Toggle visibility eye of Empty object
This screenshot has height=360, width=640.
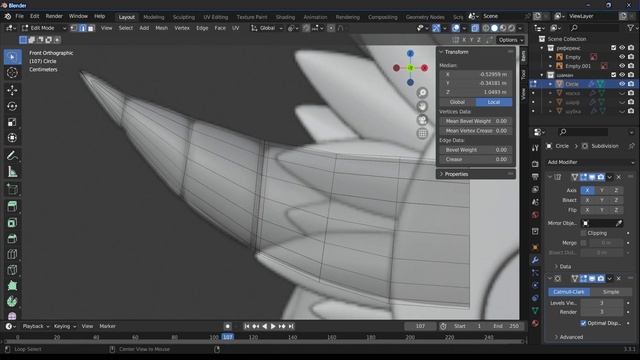(x=622, y=57)
